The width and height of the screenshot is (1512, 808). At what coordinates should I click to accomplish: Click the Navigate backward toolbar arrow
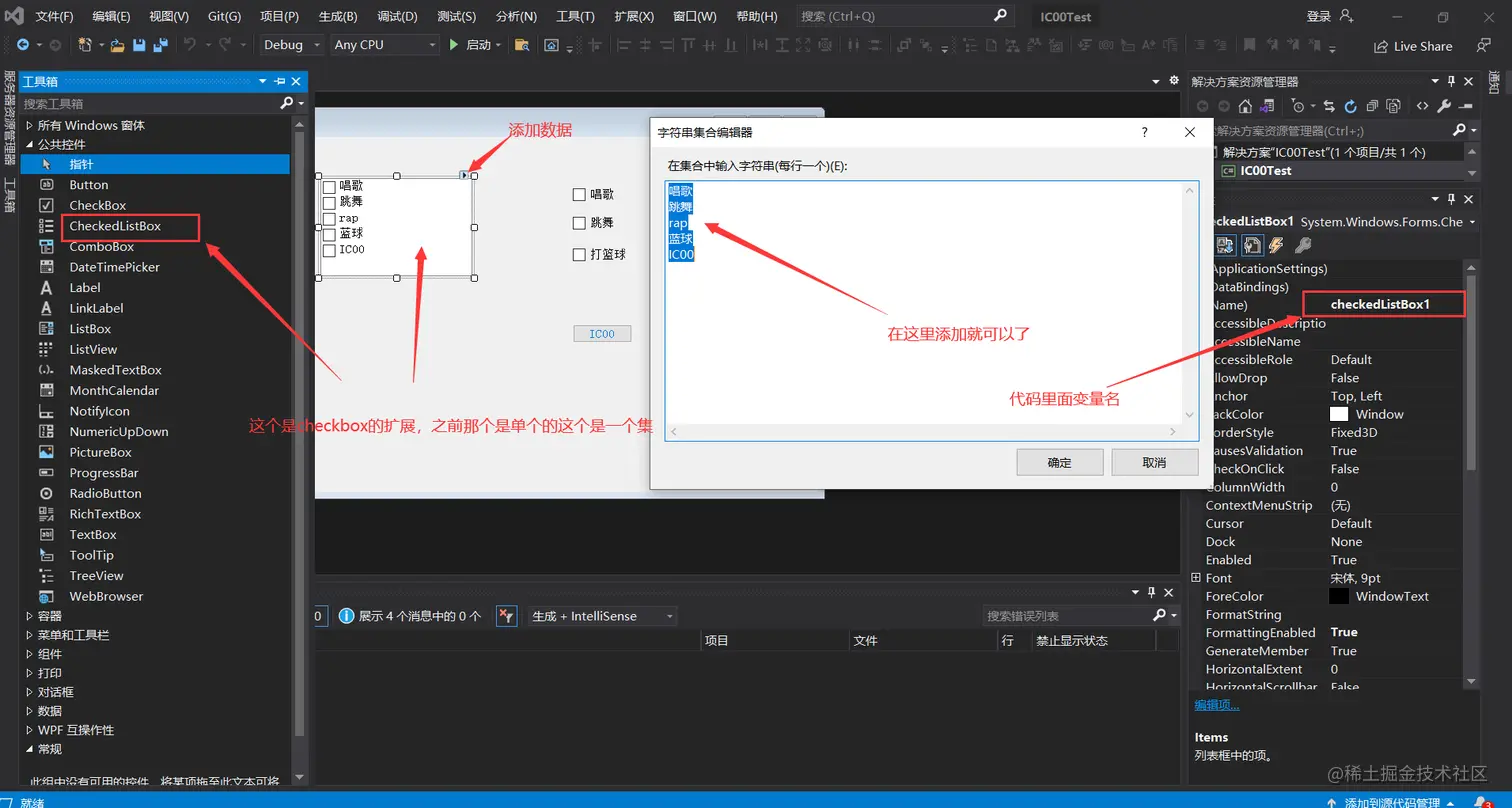(22, 45)
